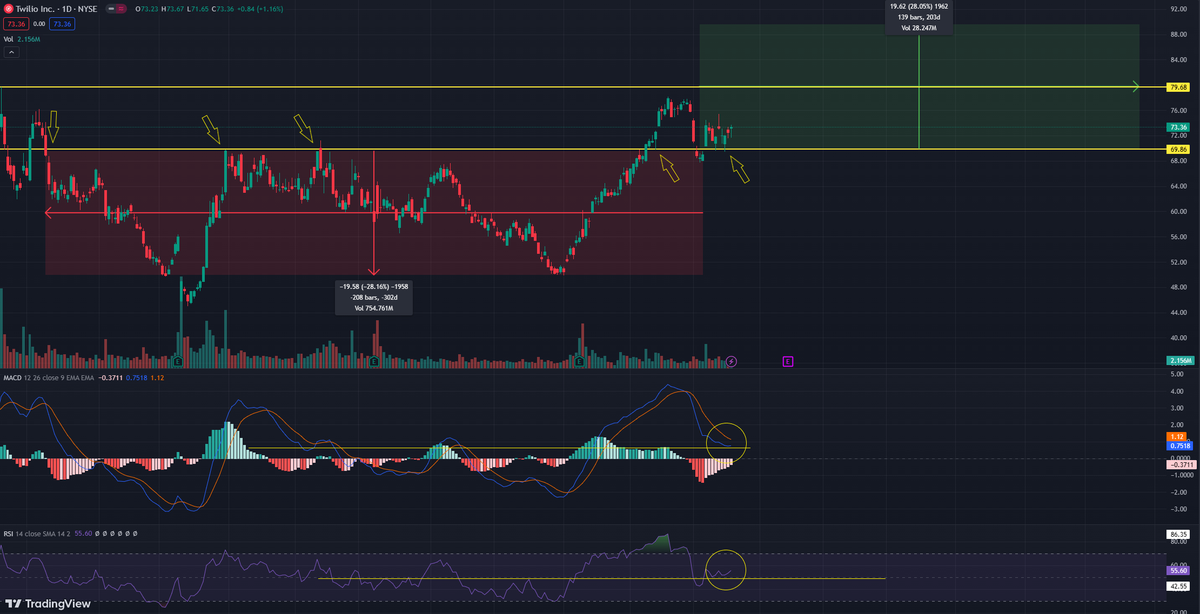The height and width of the screenshot is (614, 1200).
Task: Click the purple marker icon below the volume pane
Action: (787, 361)
